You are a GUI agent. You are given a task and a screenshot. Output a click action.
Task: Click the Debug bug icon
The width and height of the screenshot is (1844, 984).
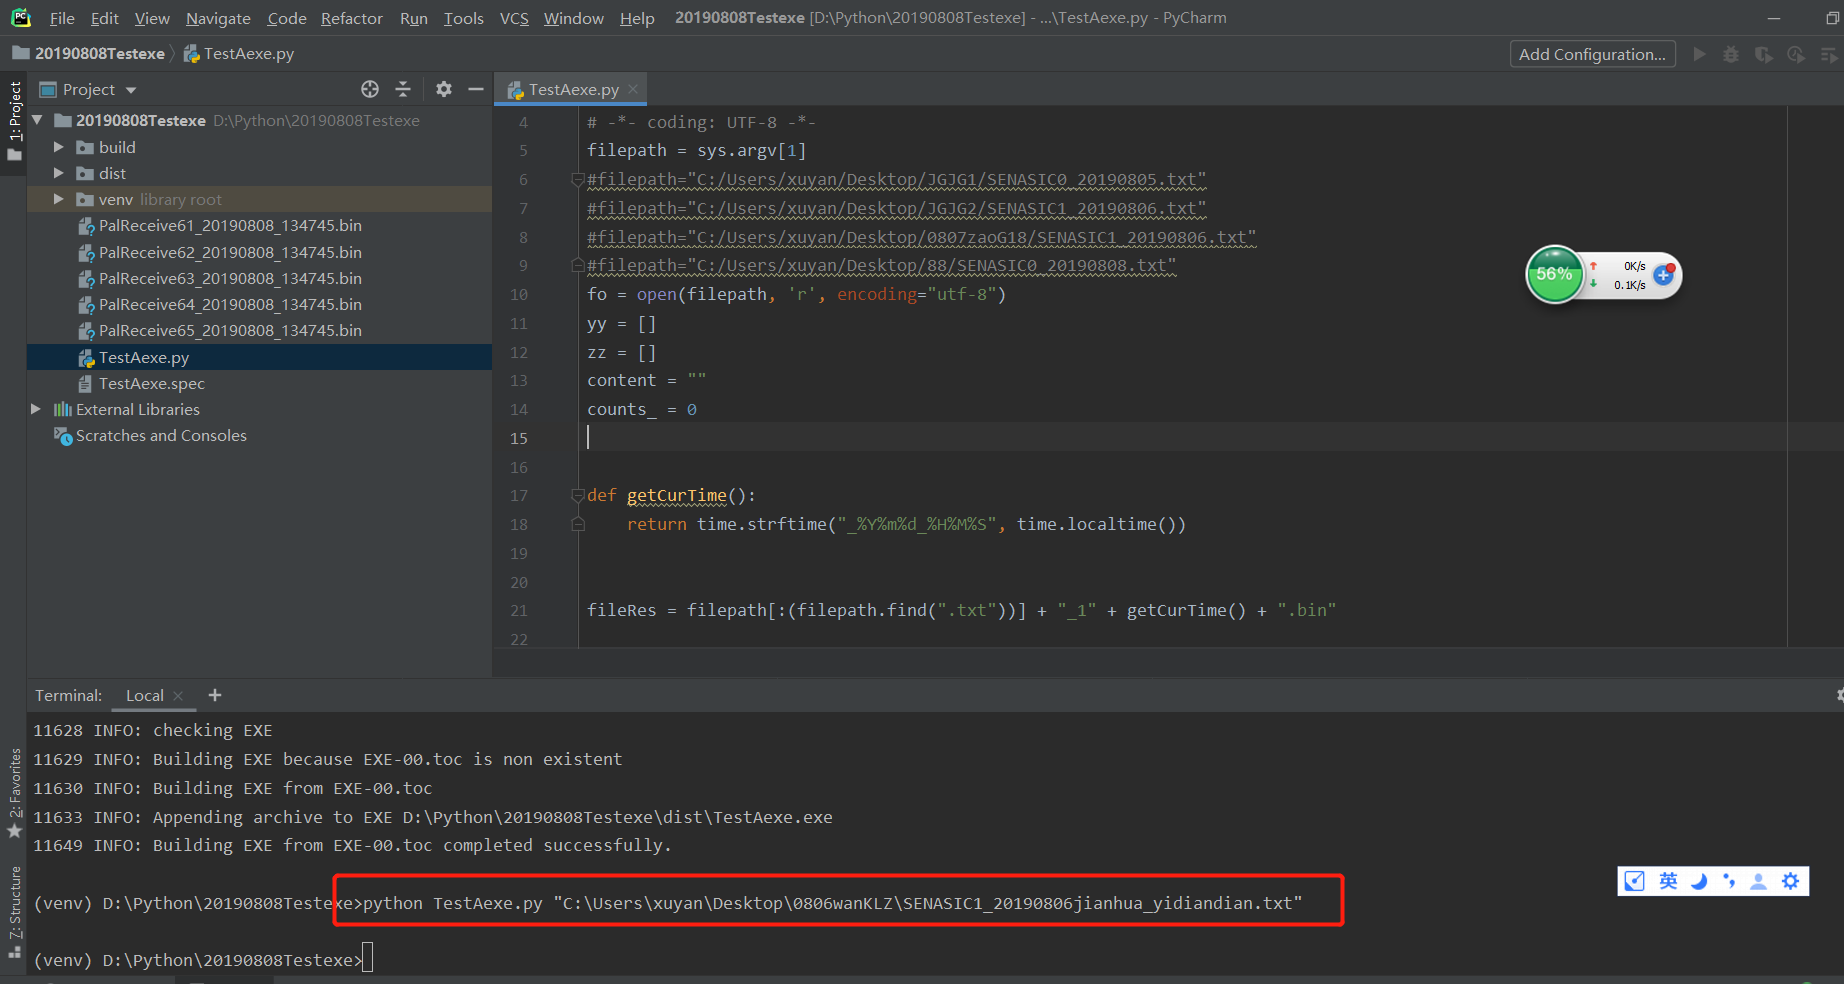1731,54
